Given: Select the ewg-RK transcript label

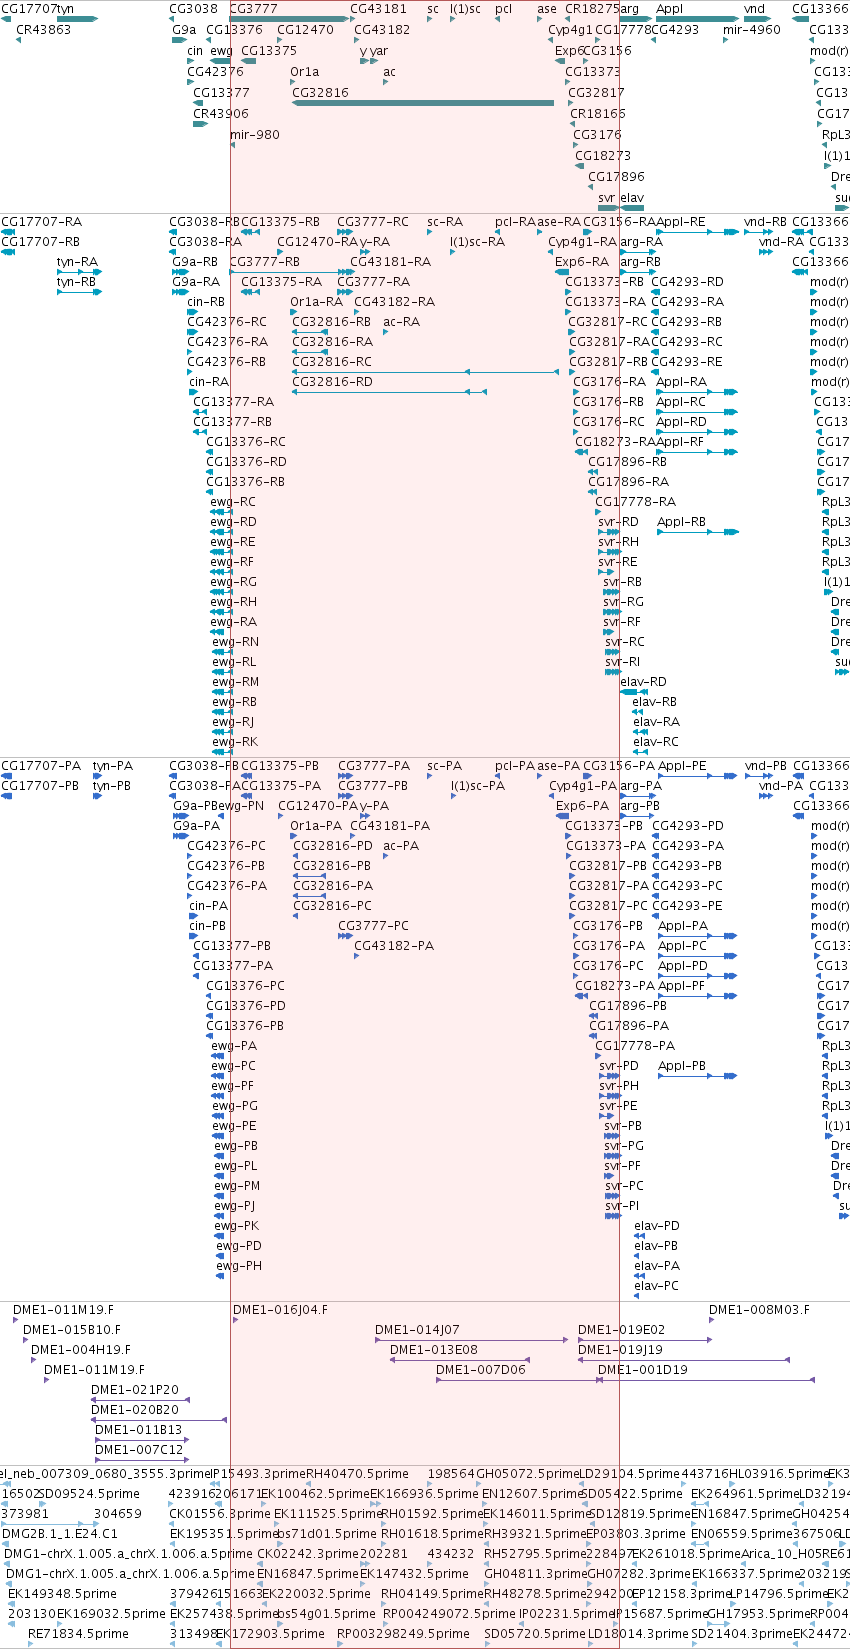Looking at the screenshot, I should point(235,742).
